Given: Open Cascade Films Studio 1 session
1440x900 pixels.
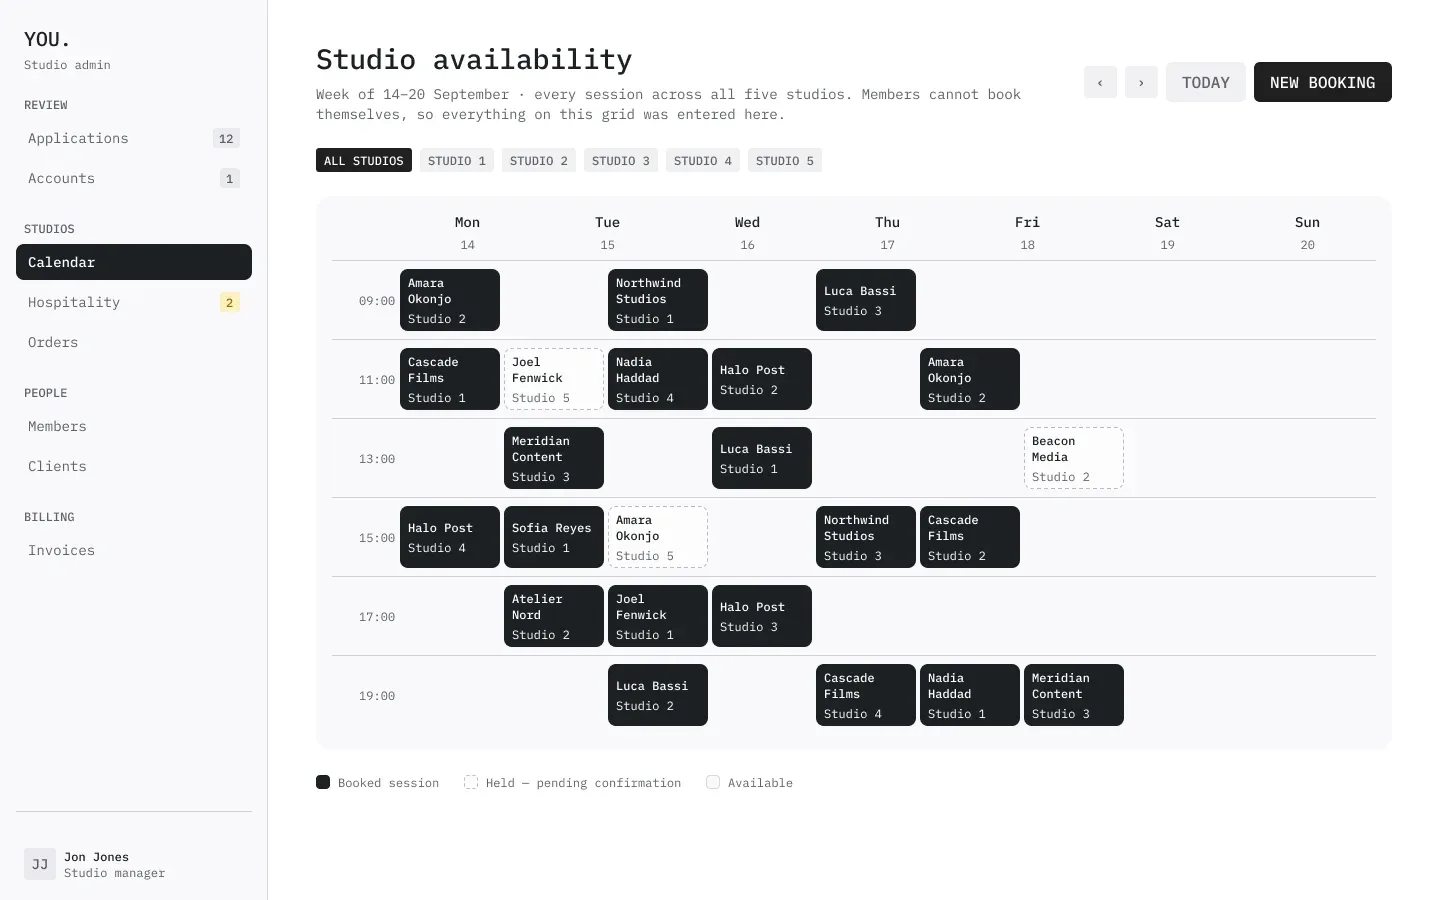Looking at the screenshot, I should (x=450, y=379).
